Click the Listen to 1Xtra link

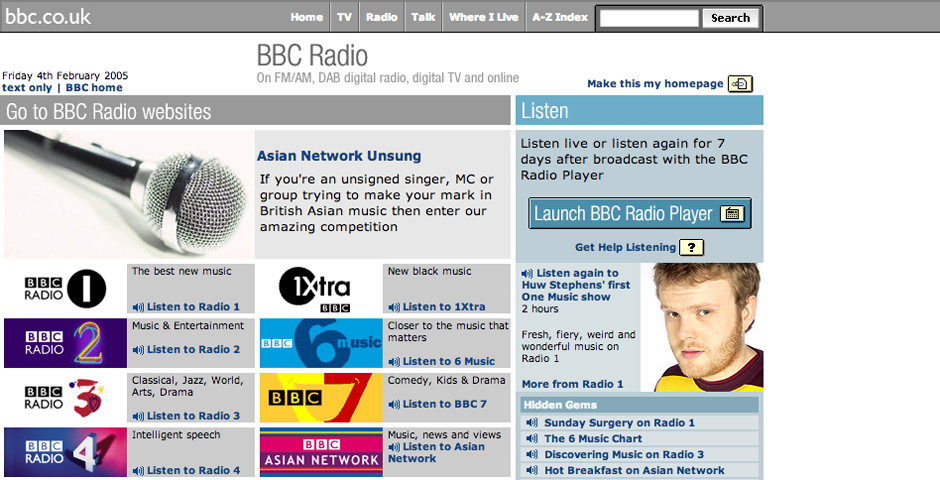(x=444, y=307)
